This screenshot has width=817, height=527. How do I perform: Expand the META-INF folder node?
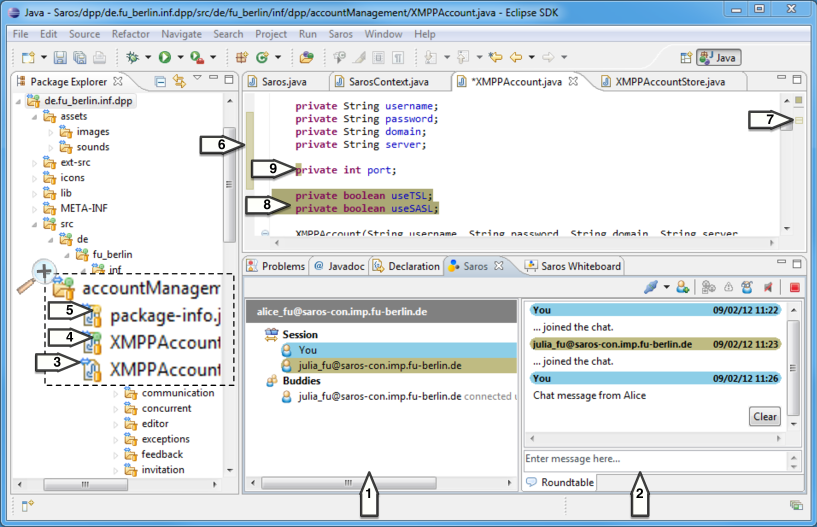point(35,208)
